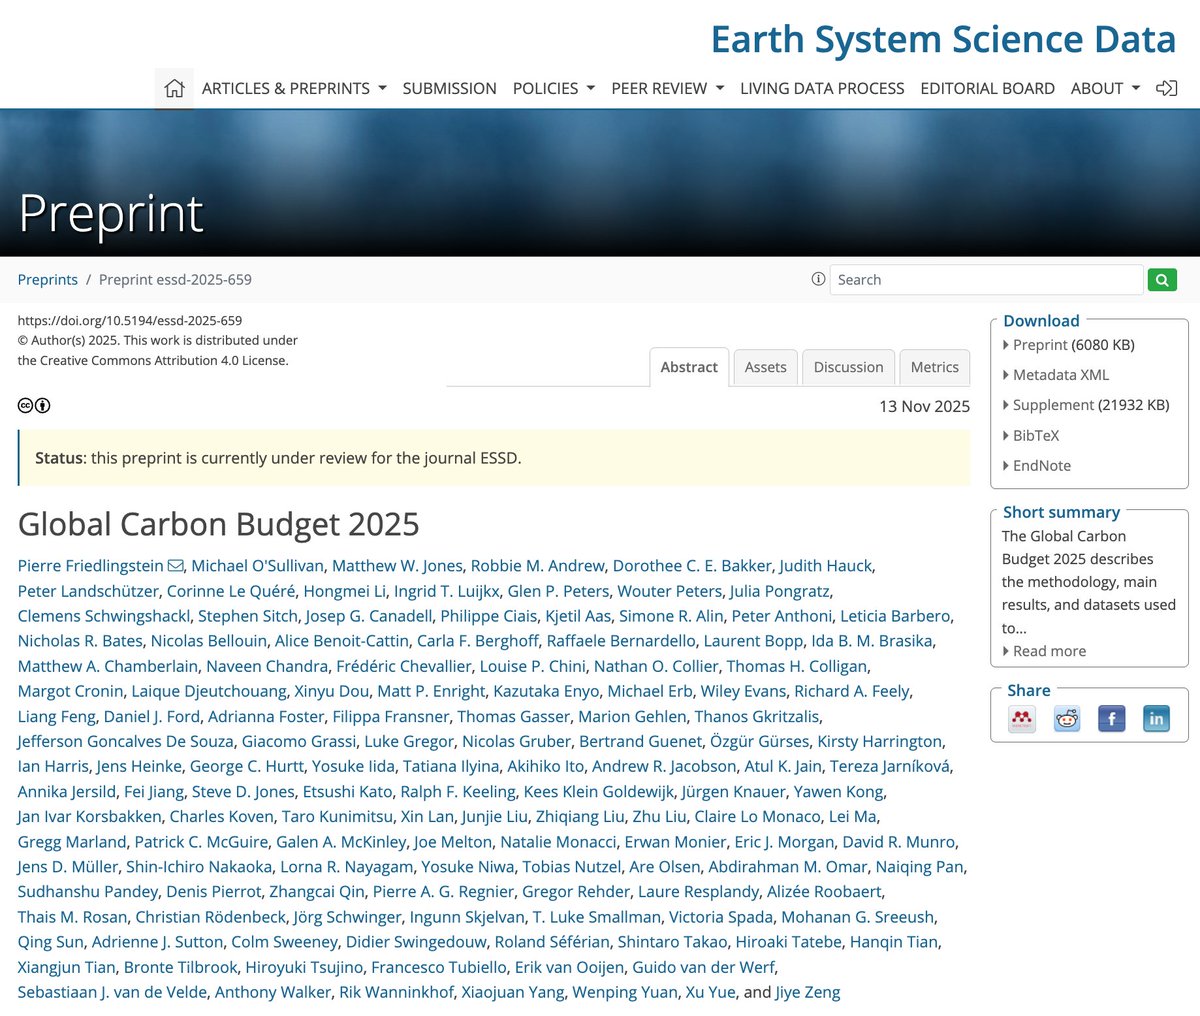Open author Ralph F. Keeling's link
Image resolution: width=1200 pixels, height=1016 pixels.
click(458, 791)
